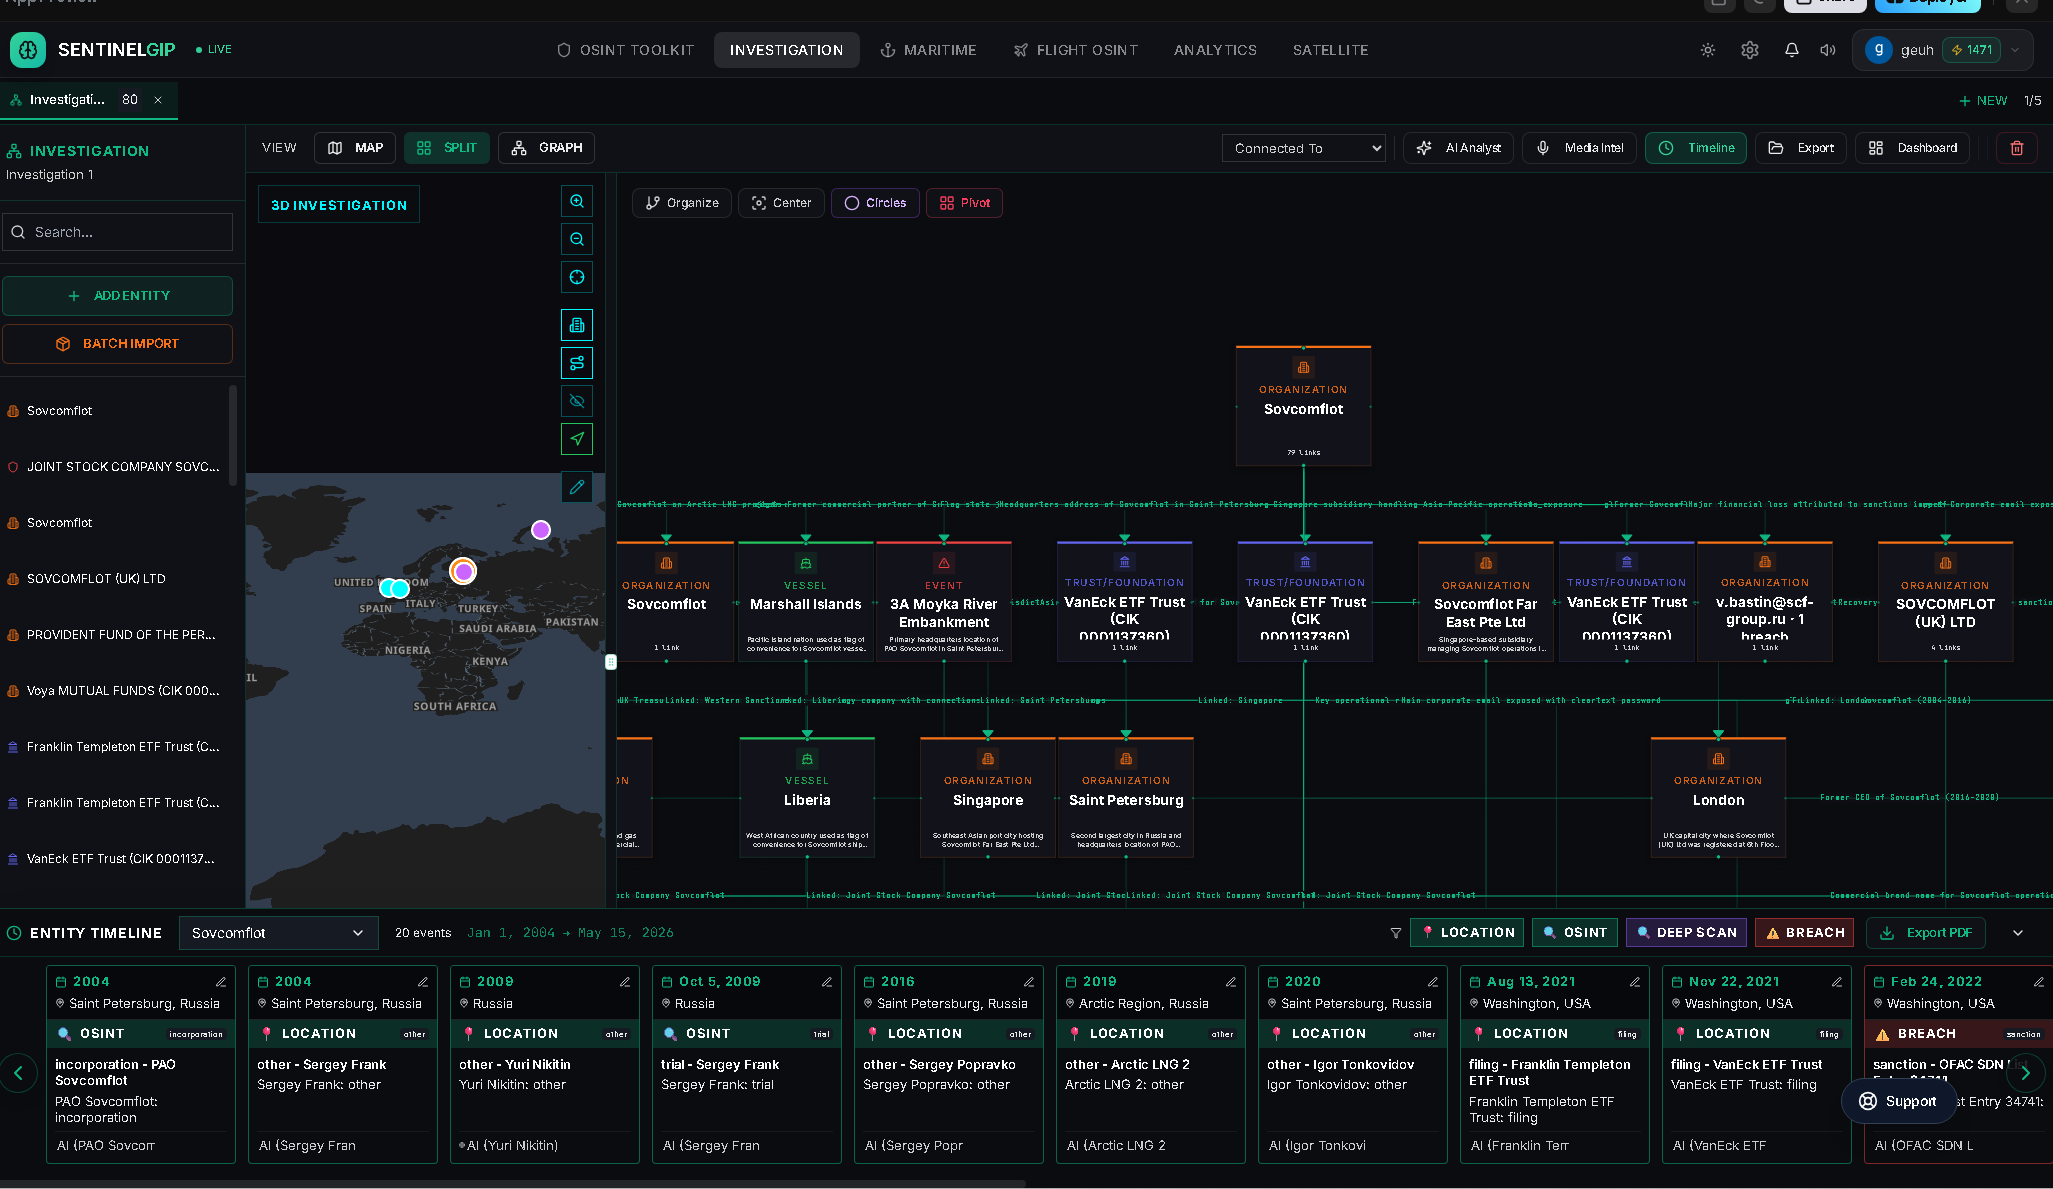Recenter map with the crosshair icon
The width and height of the screenshot is (2053, 1189).
pyautogui.click(x=577, y=277)
